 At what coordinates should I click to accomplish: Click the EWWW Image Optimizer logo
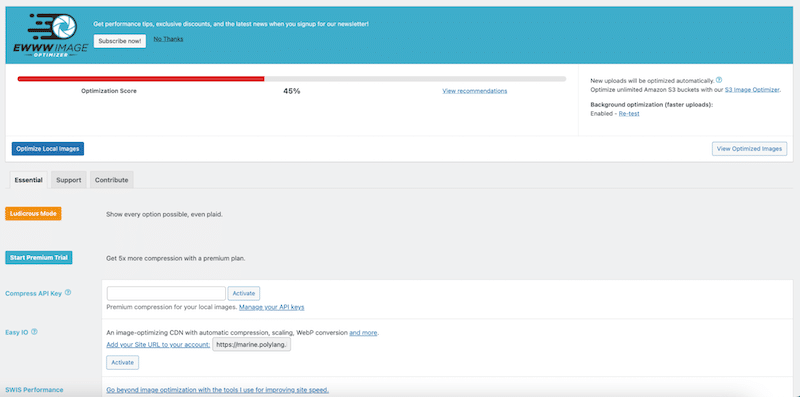(51, 35)
